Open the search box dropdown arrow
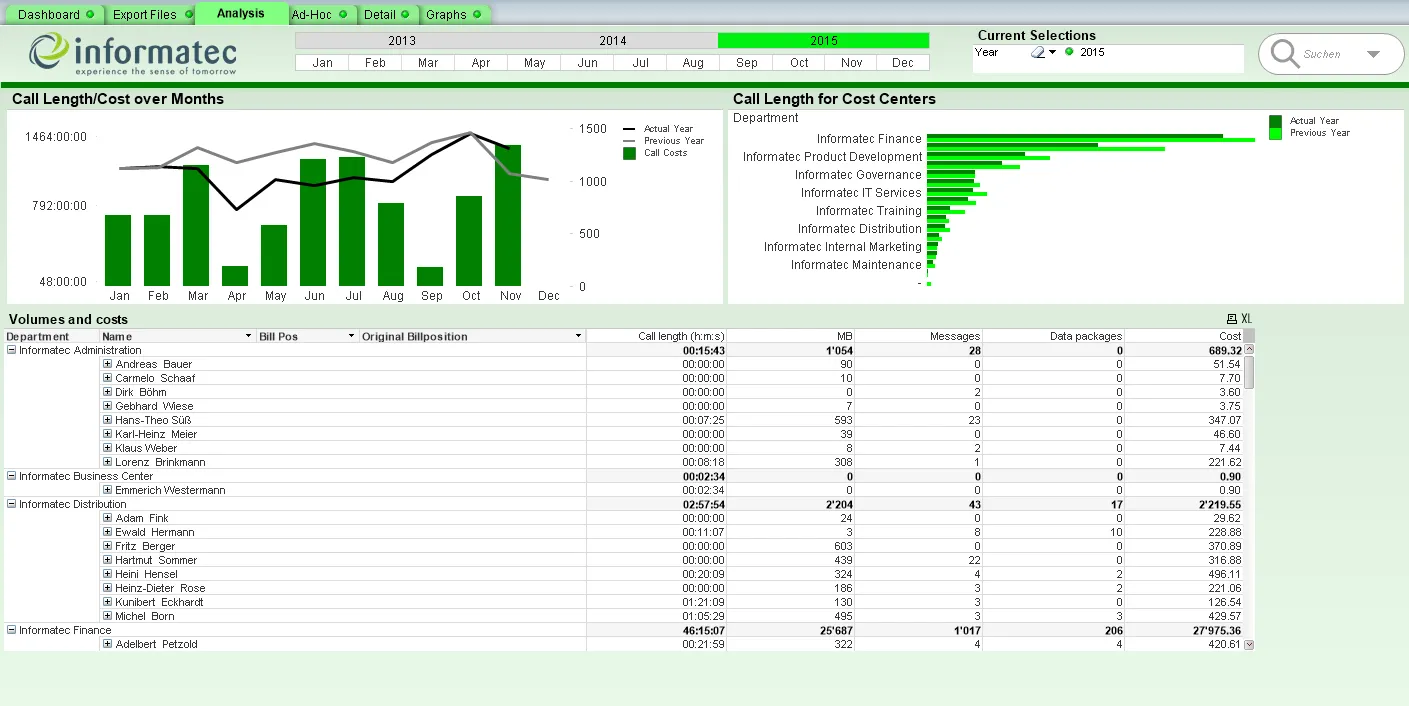The image size is (1409, 706). 1372,54
